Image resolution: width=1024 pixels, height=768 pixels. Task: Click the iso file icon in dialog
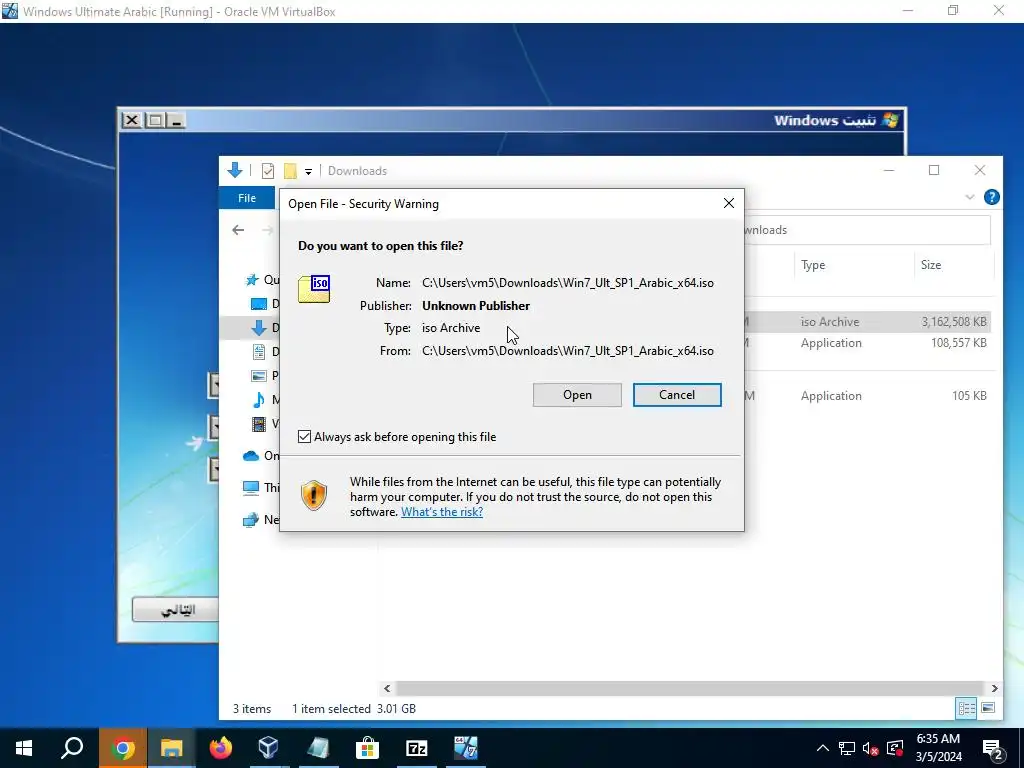(x=314, y=289)
